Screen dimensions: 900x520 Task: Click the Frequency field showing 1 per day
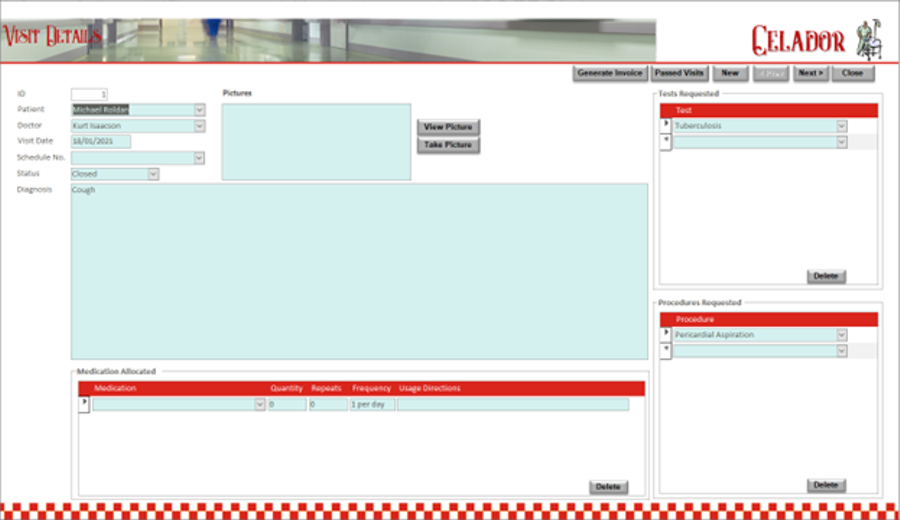pos(372,405)
